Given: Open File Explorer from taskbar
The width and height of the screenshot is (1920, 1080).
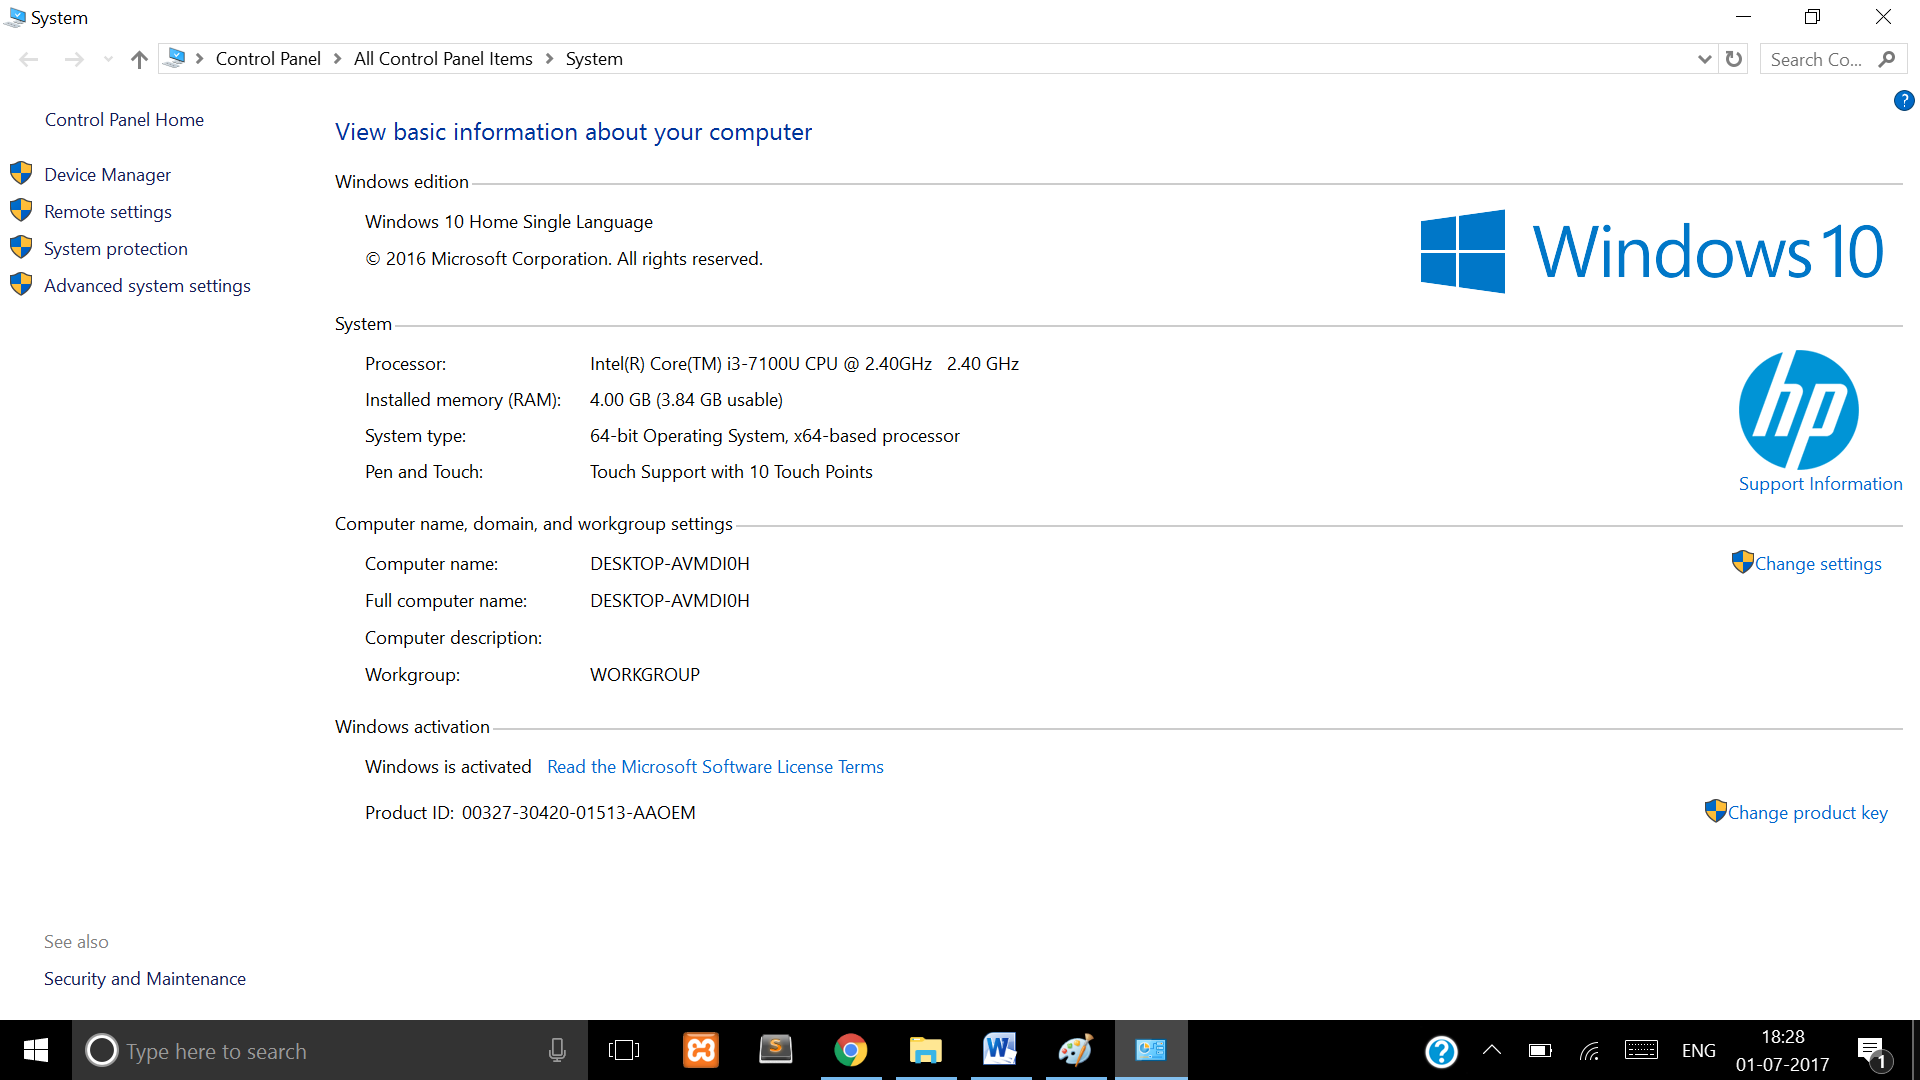Looking at the screenshot, I should tap(926, 1050).
